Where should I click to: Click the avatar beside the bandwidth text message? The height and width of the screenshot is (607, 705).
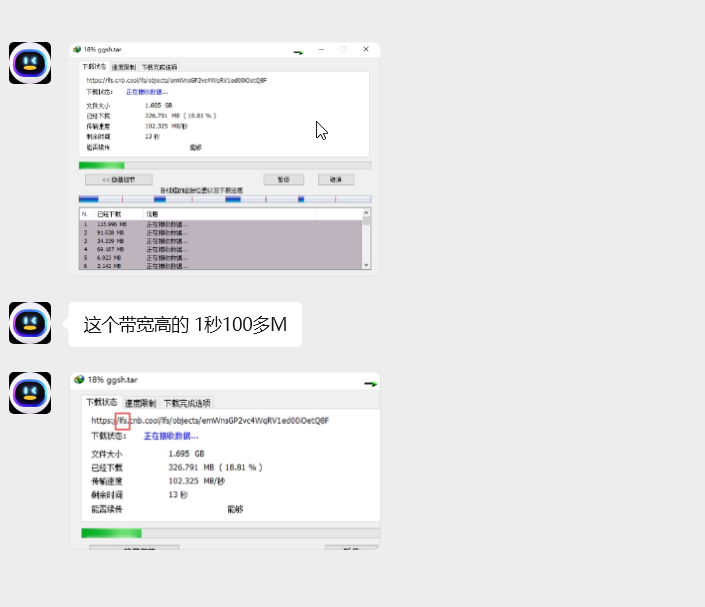click(30, 323)
